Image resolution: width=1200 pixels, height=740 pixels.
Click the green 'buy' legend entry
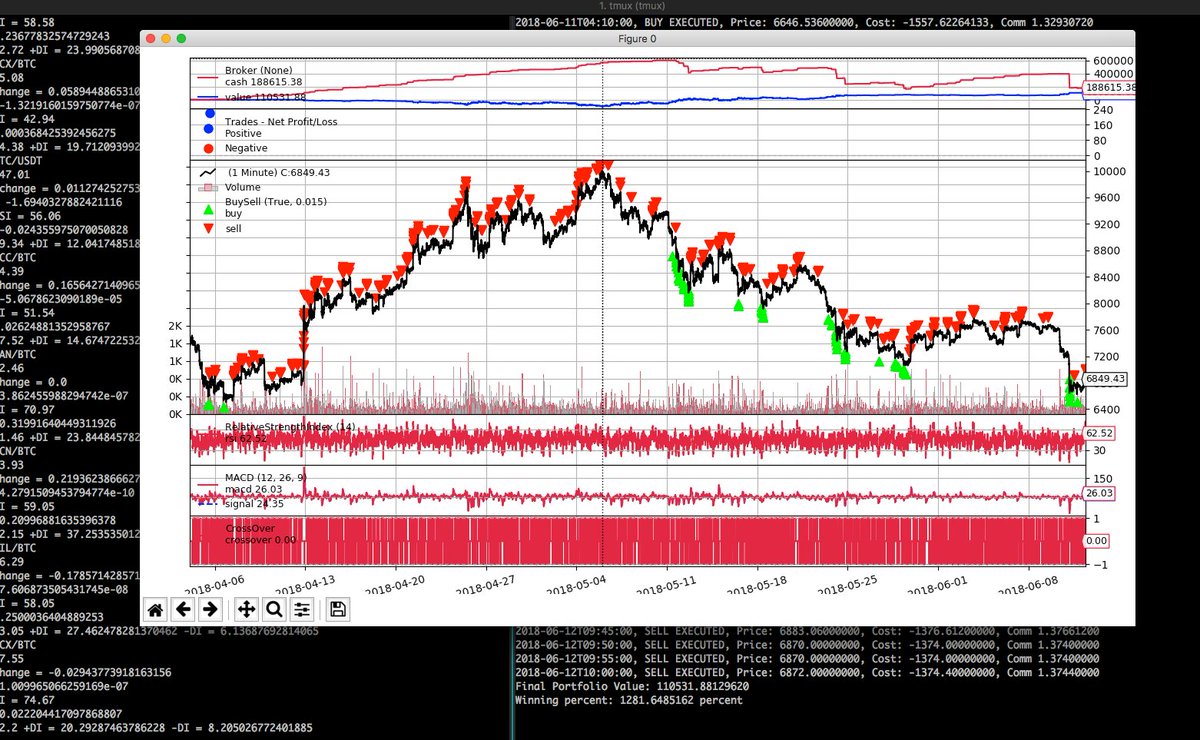point(234,213)
